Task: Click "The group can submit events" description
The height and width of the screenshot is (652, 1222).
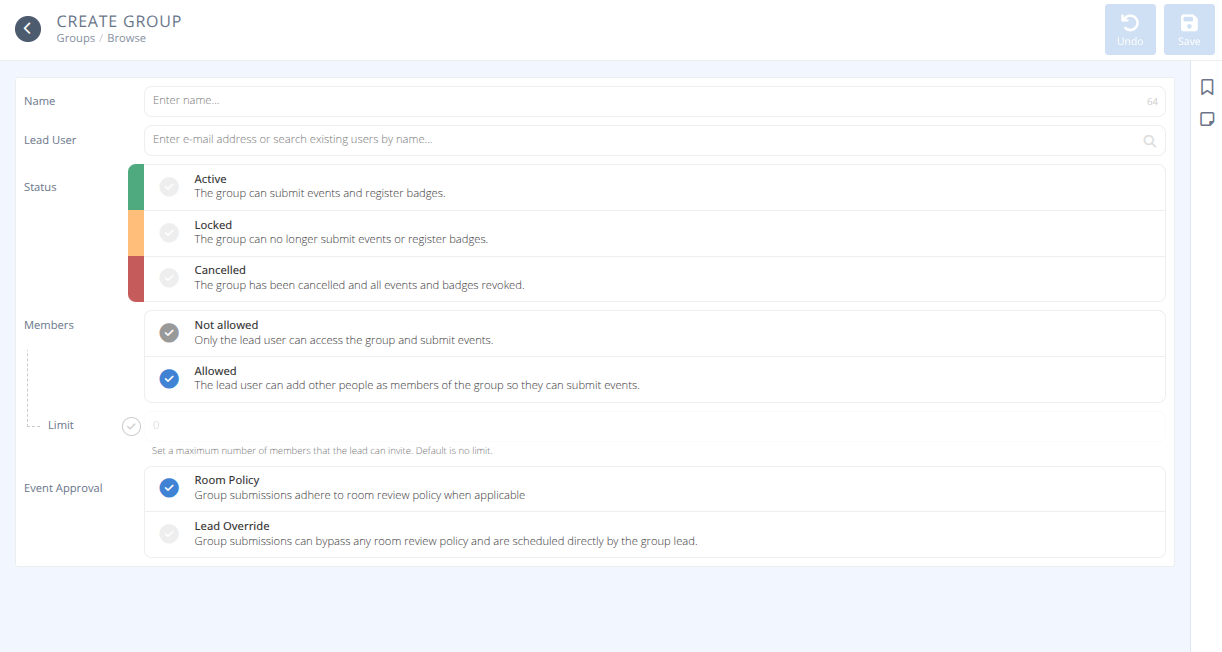Action: coord(320,194)
